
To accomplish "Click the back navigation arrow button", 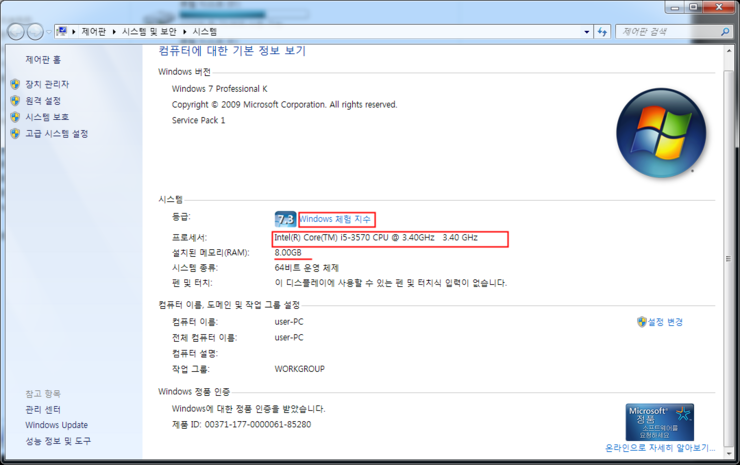I will pyautogui.click(x=16, y=32).
